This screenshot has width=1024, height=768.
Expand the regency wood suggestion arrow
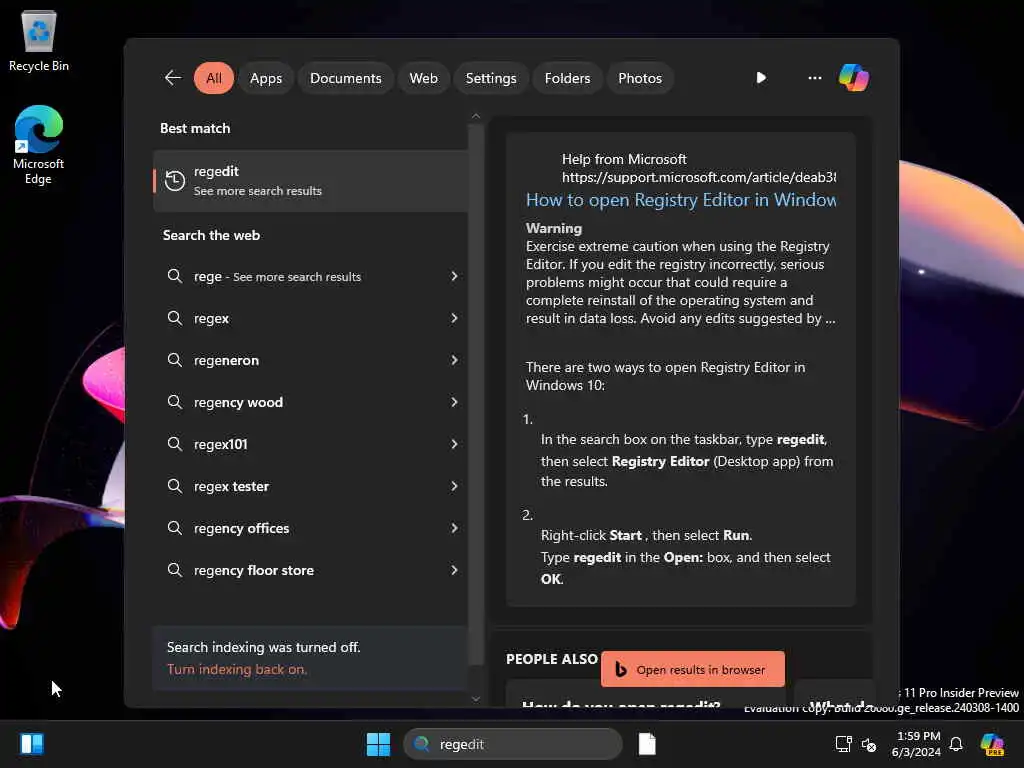[x=454, y=402]
